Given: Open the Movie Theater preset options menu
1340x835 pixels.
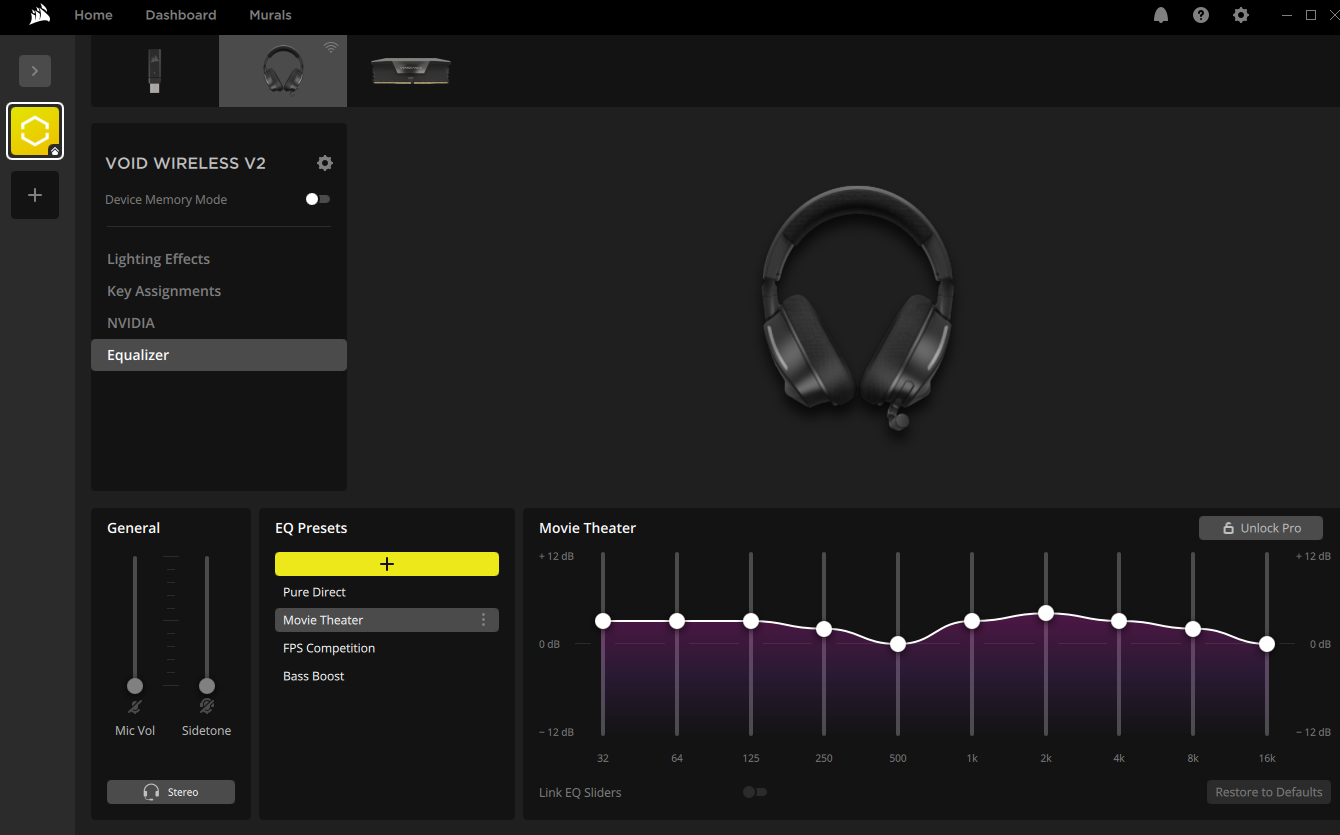Looking at the screenshot, I should click(484, 620).
